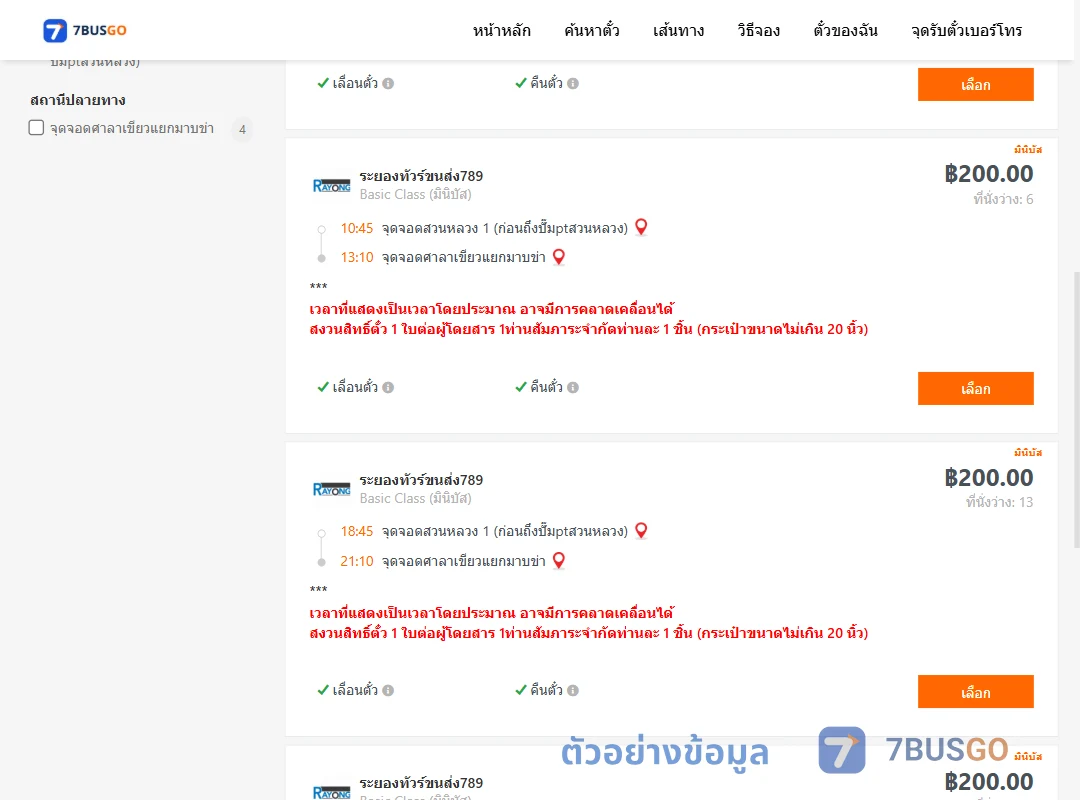Click the 18:45 departure time
Image resolution: width=1080 pixels, height=800 pixels.
coord(357,531)
